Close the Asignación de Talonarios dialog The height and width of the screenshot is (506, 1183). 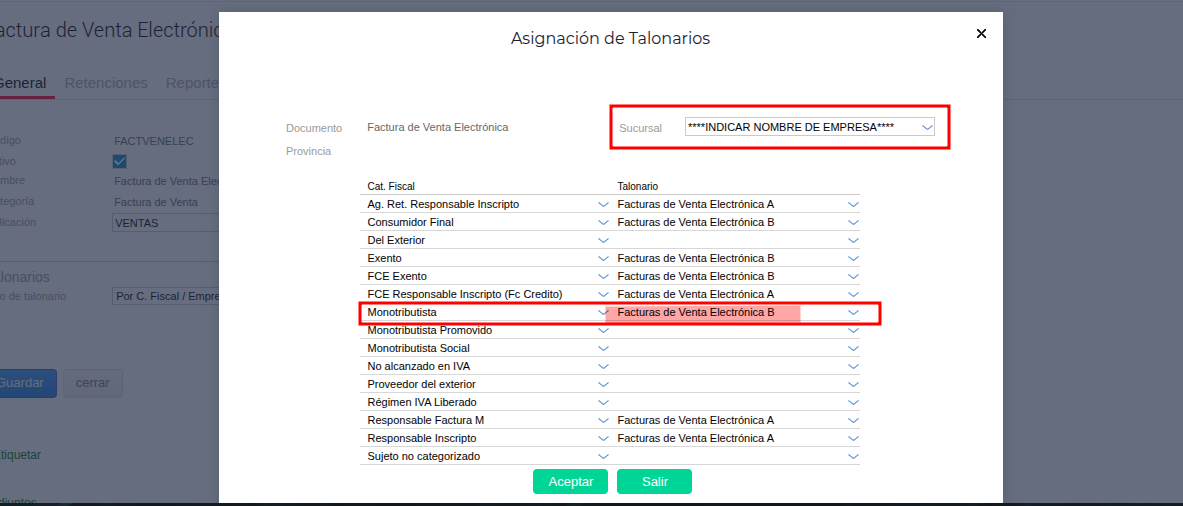tap(981, 33)
